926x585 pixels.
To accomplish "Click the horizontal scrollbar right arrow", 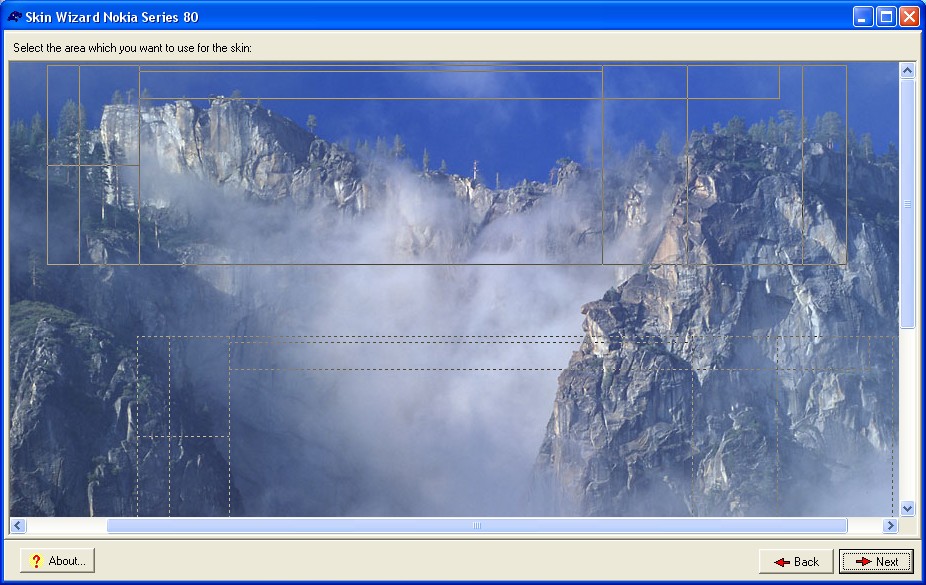I will coord(890,525).
